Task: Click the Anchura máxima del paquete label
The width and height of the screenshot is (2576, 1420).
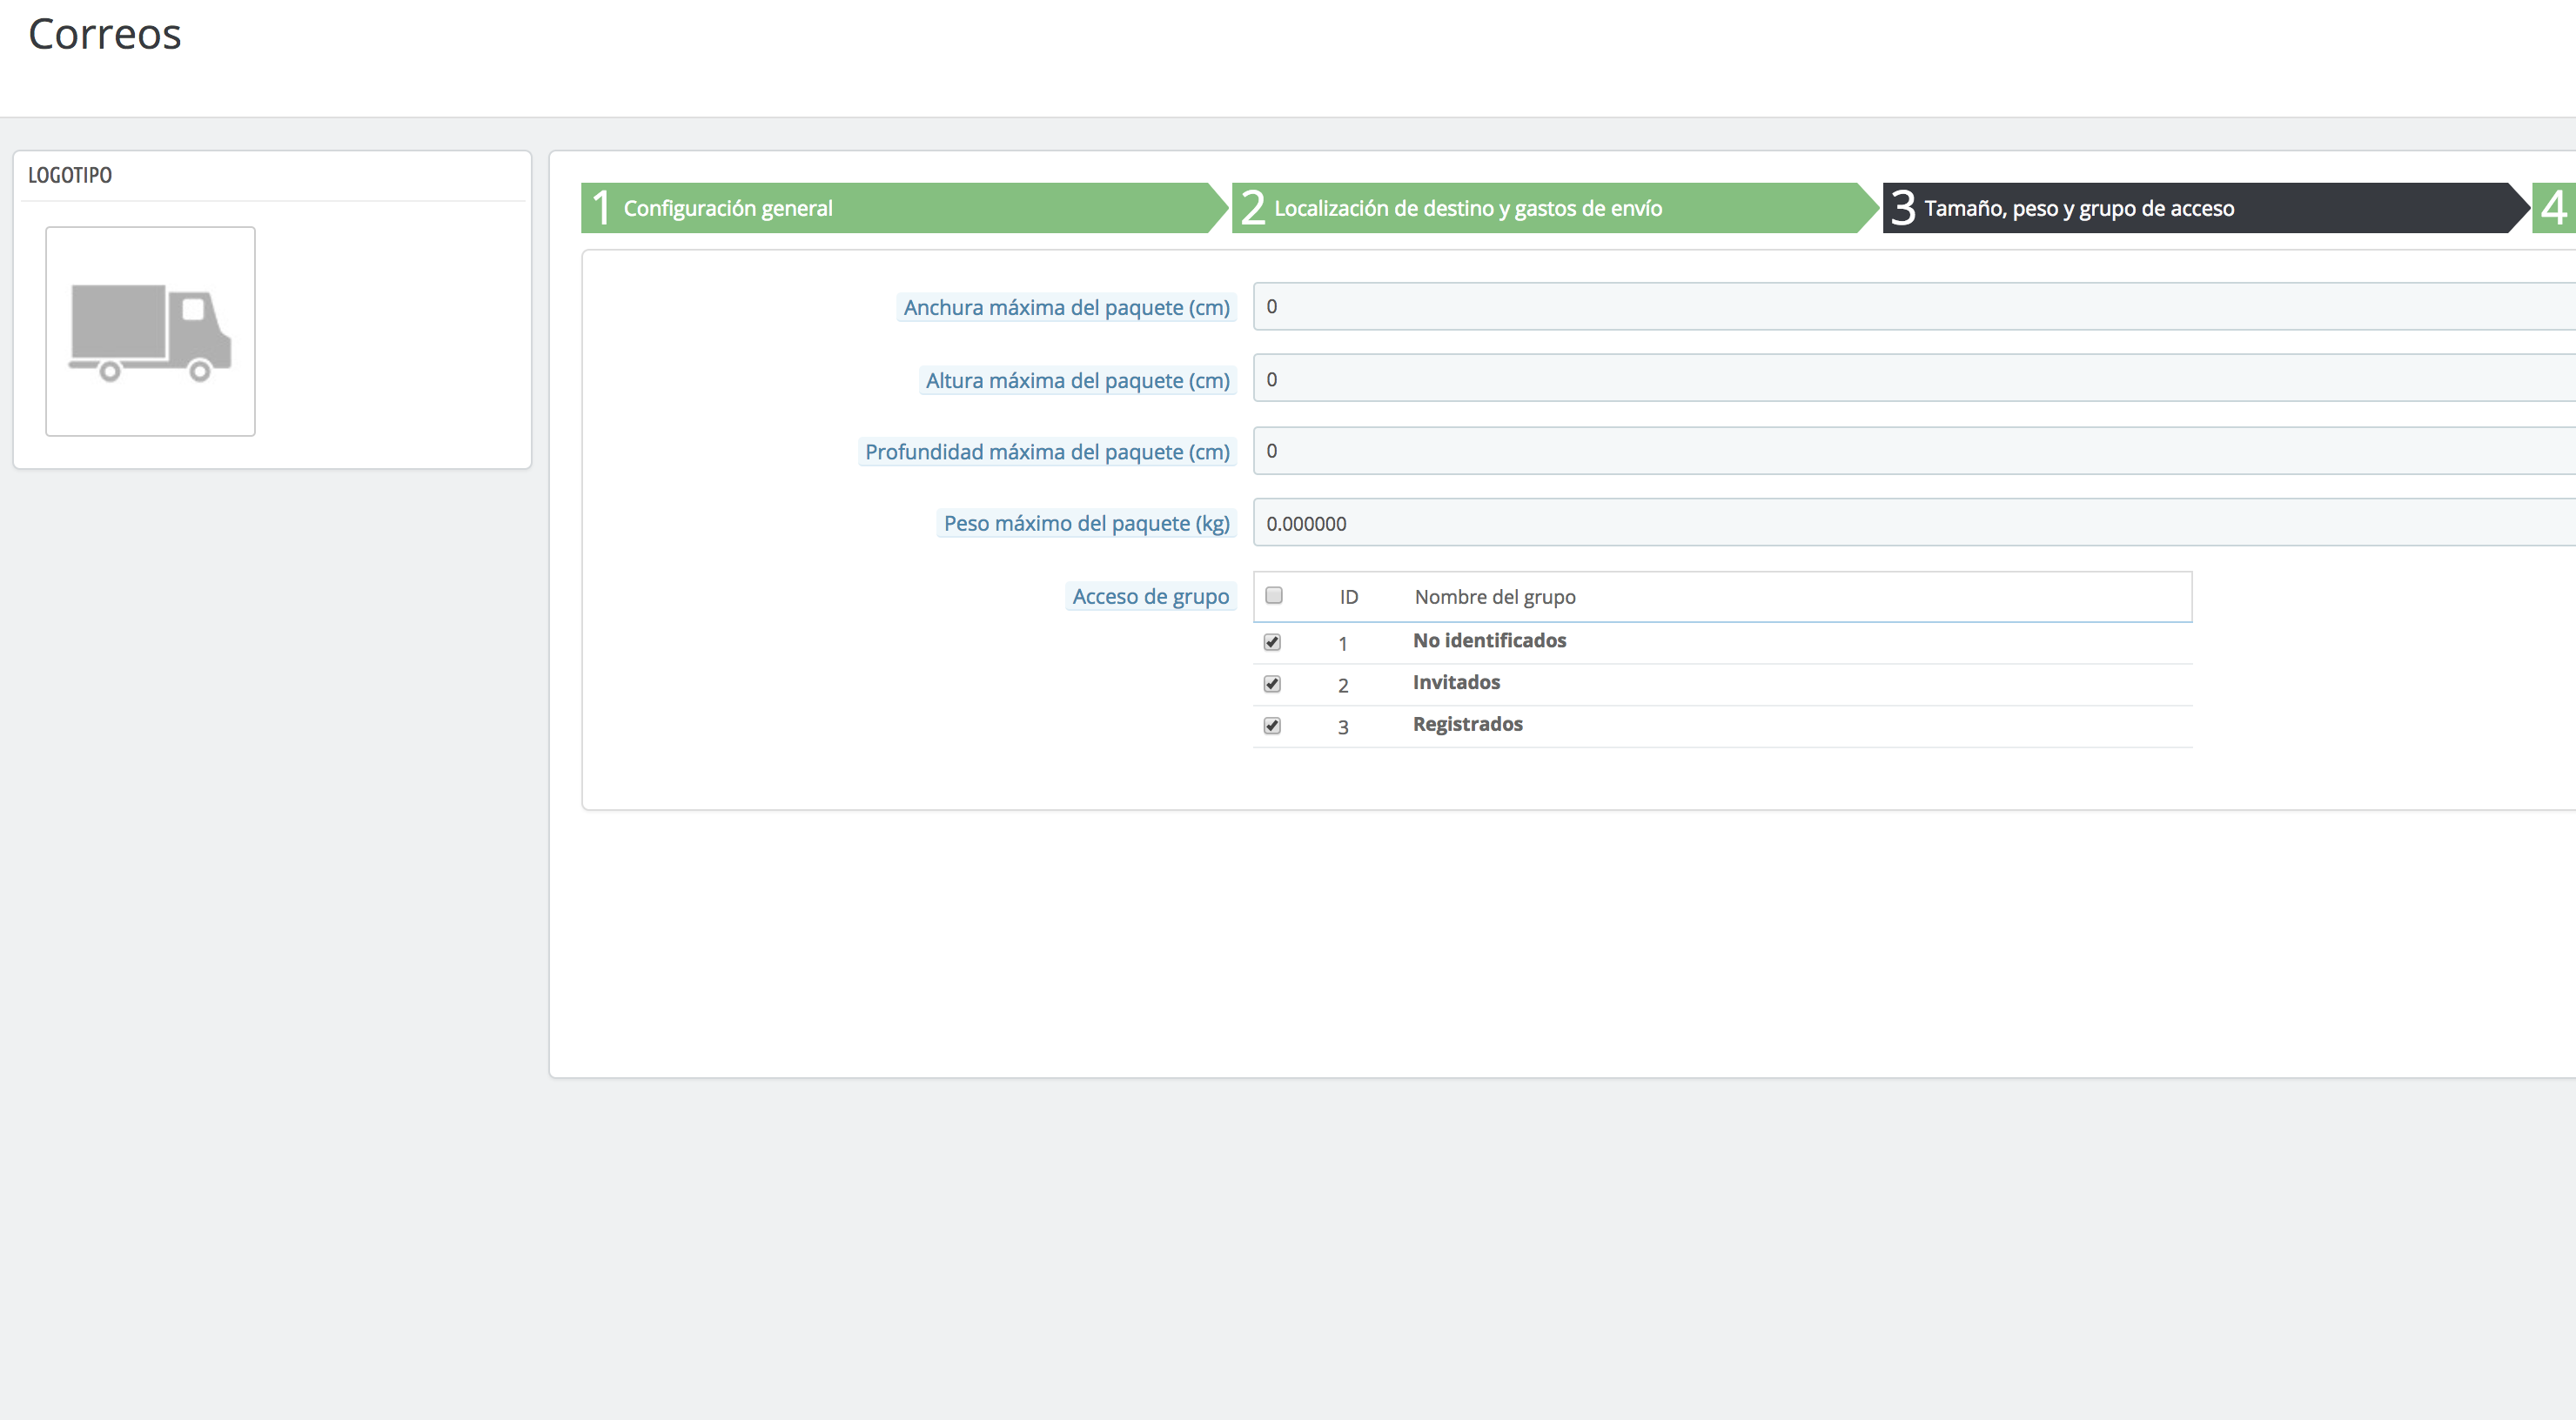Action: (x=1066, y=308)
